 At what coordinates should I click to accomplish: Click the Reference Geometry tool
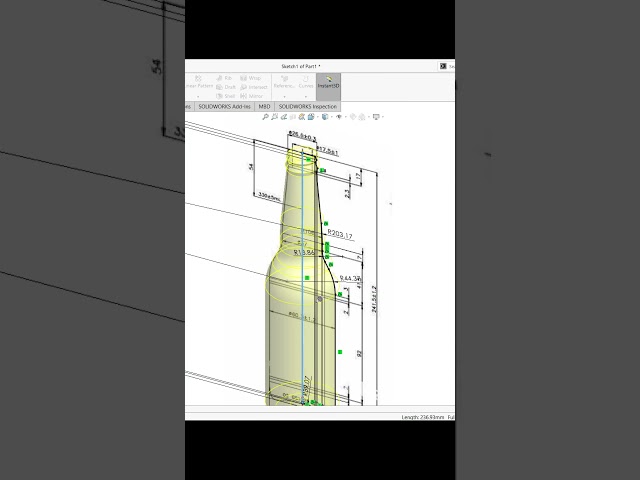point(284,82)
